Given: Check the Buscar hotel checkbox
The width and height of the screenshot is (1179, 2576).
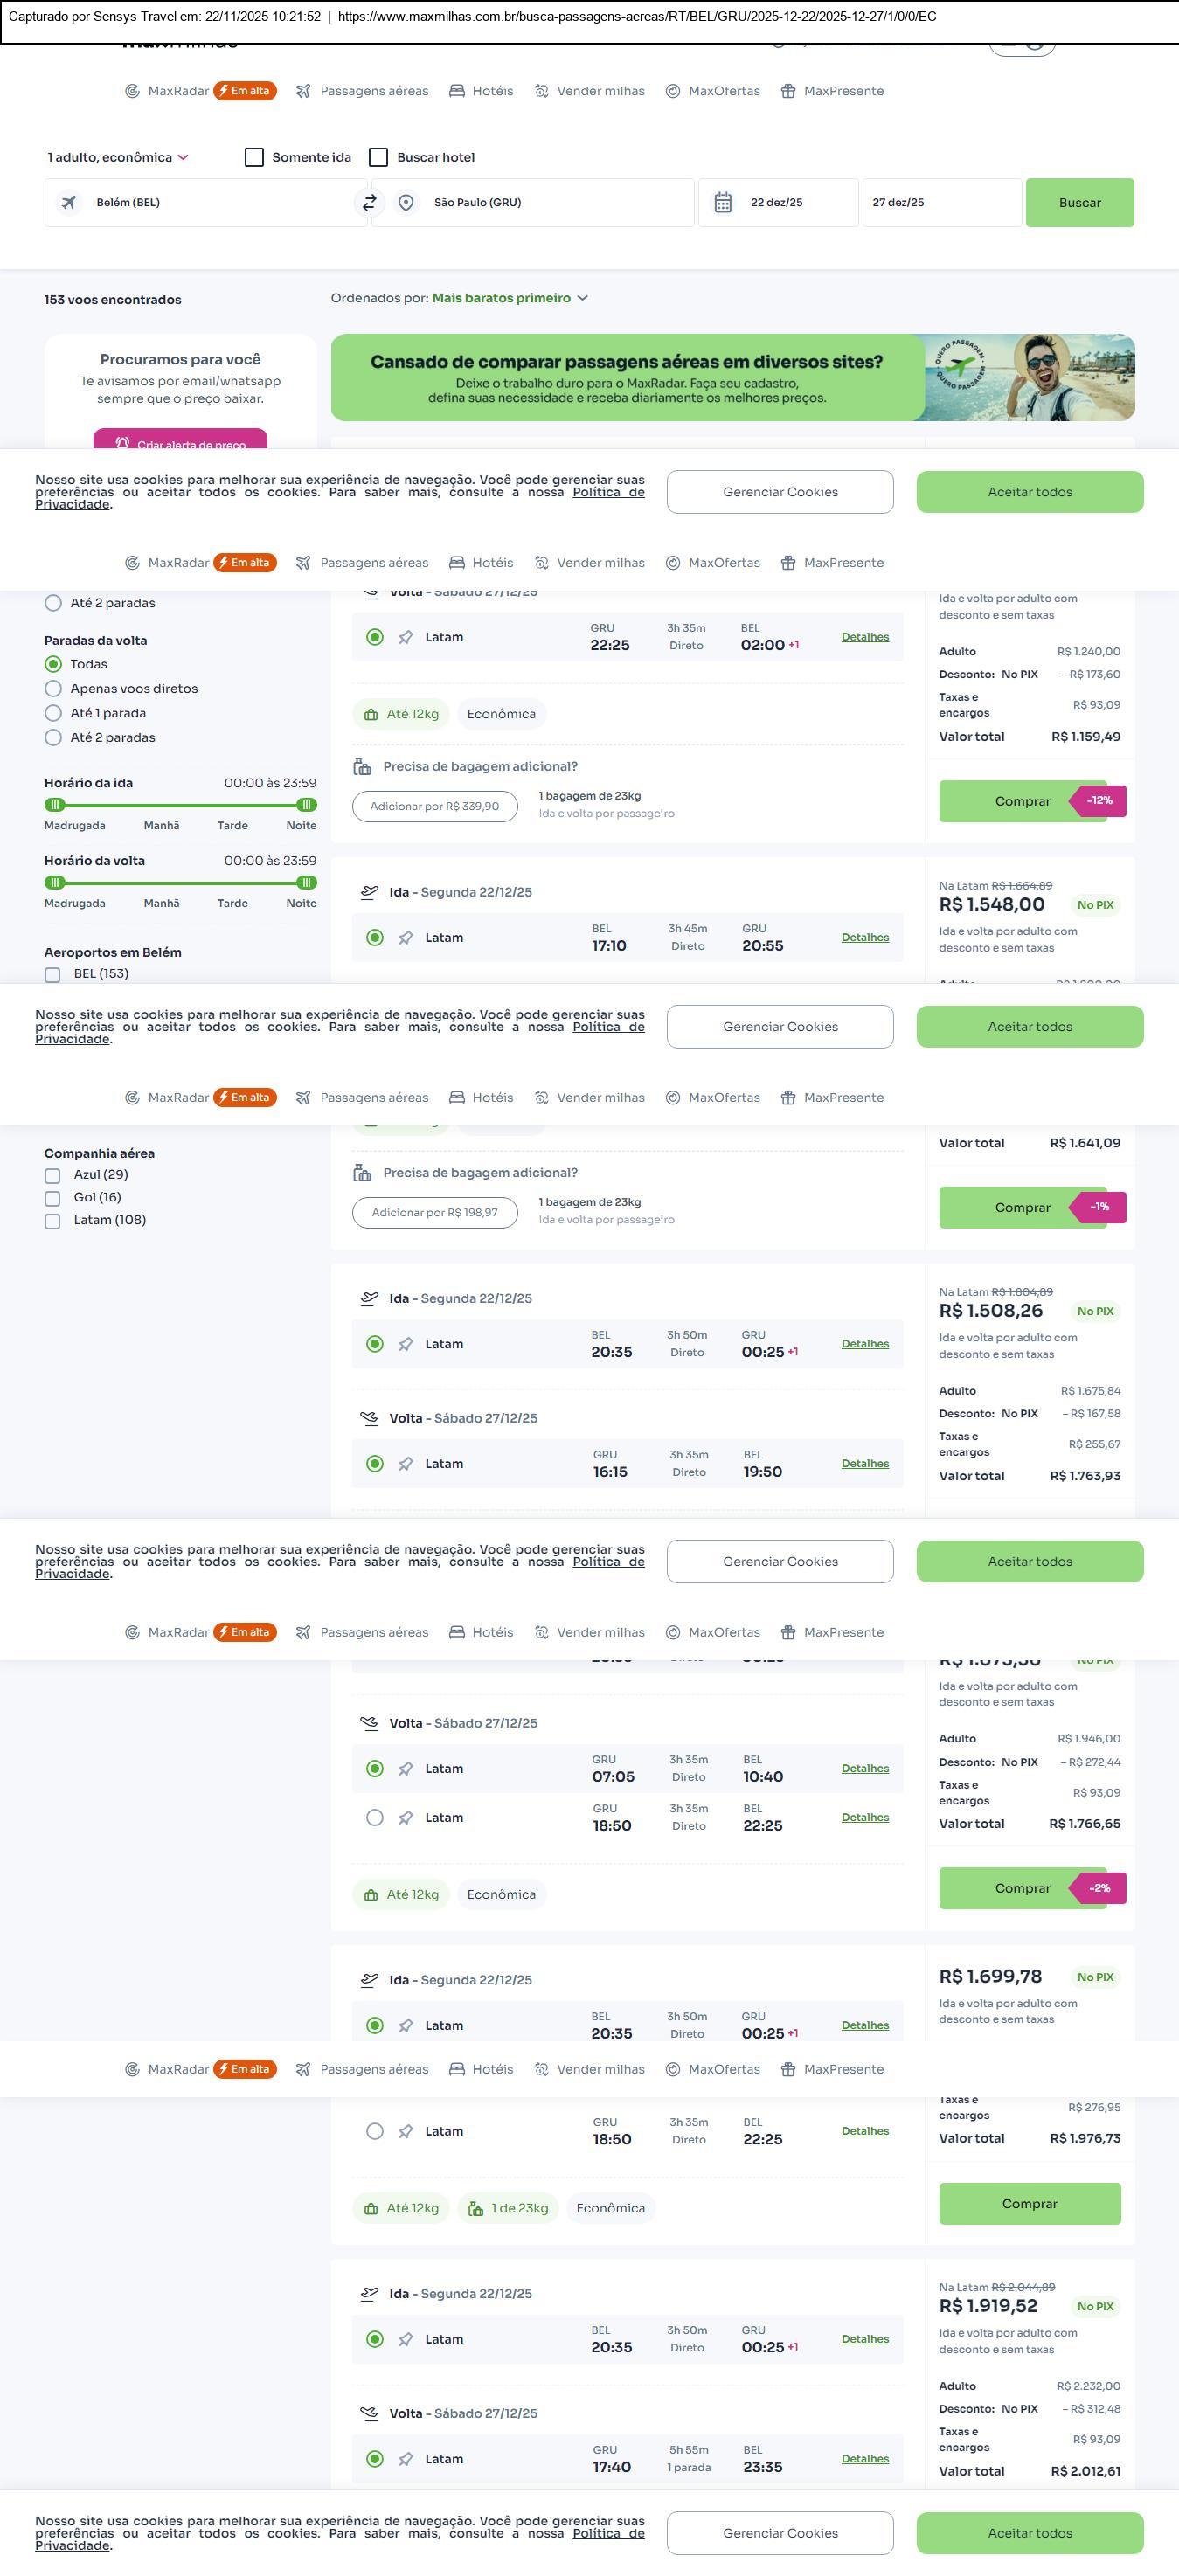Looking at the screenshot, I should tap(378, 158).
